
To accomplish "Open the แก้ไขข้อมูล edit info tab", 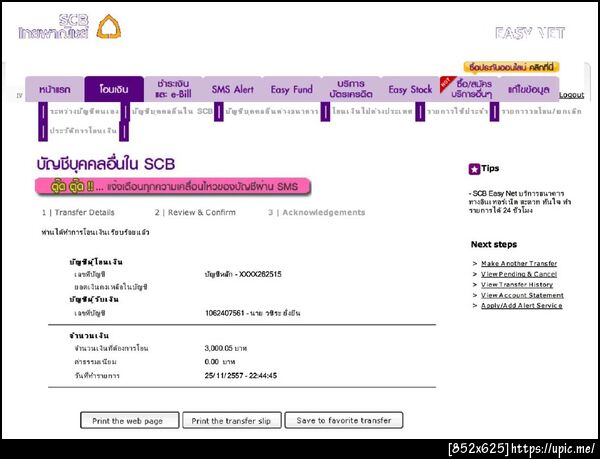I will 529,90.
